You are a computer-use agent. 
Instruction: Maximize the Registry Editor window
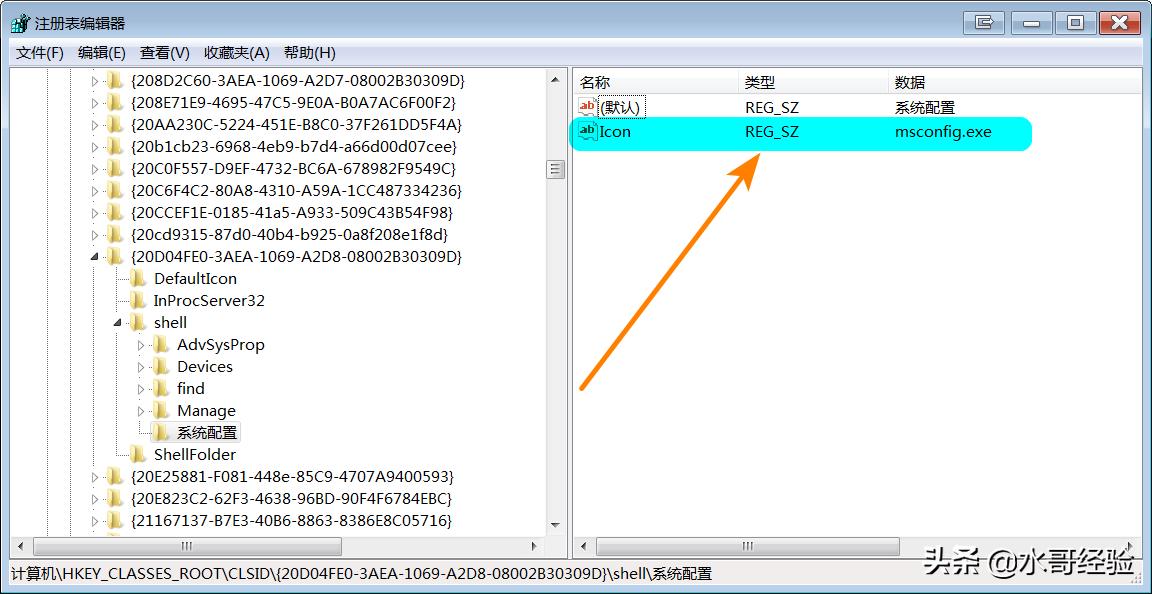click(1075, 23)
